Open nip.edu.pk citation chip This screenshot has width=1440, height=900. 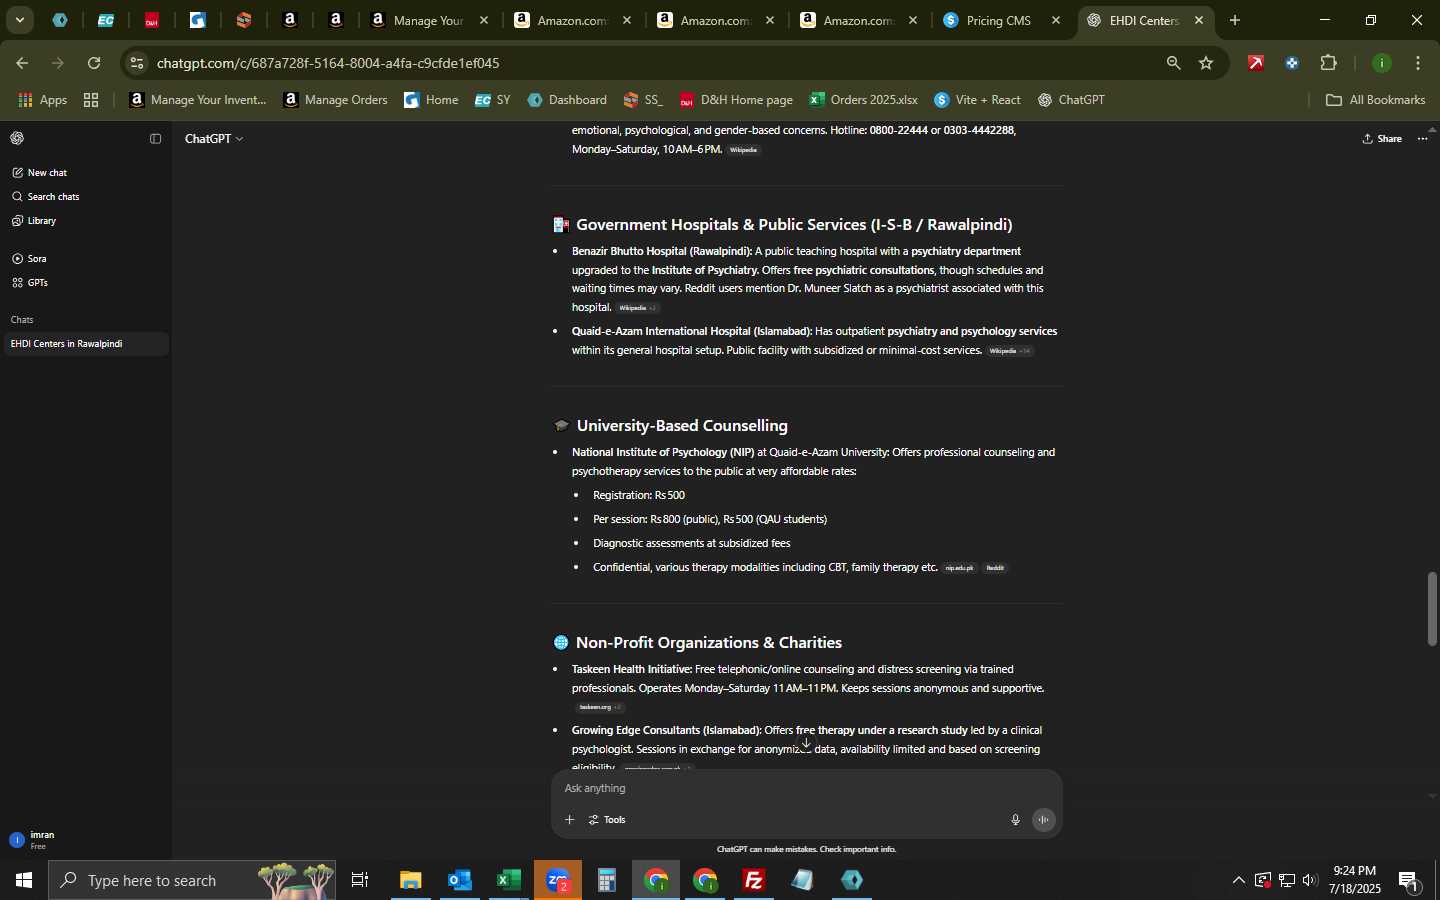click(x=959, y=568)
